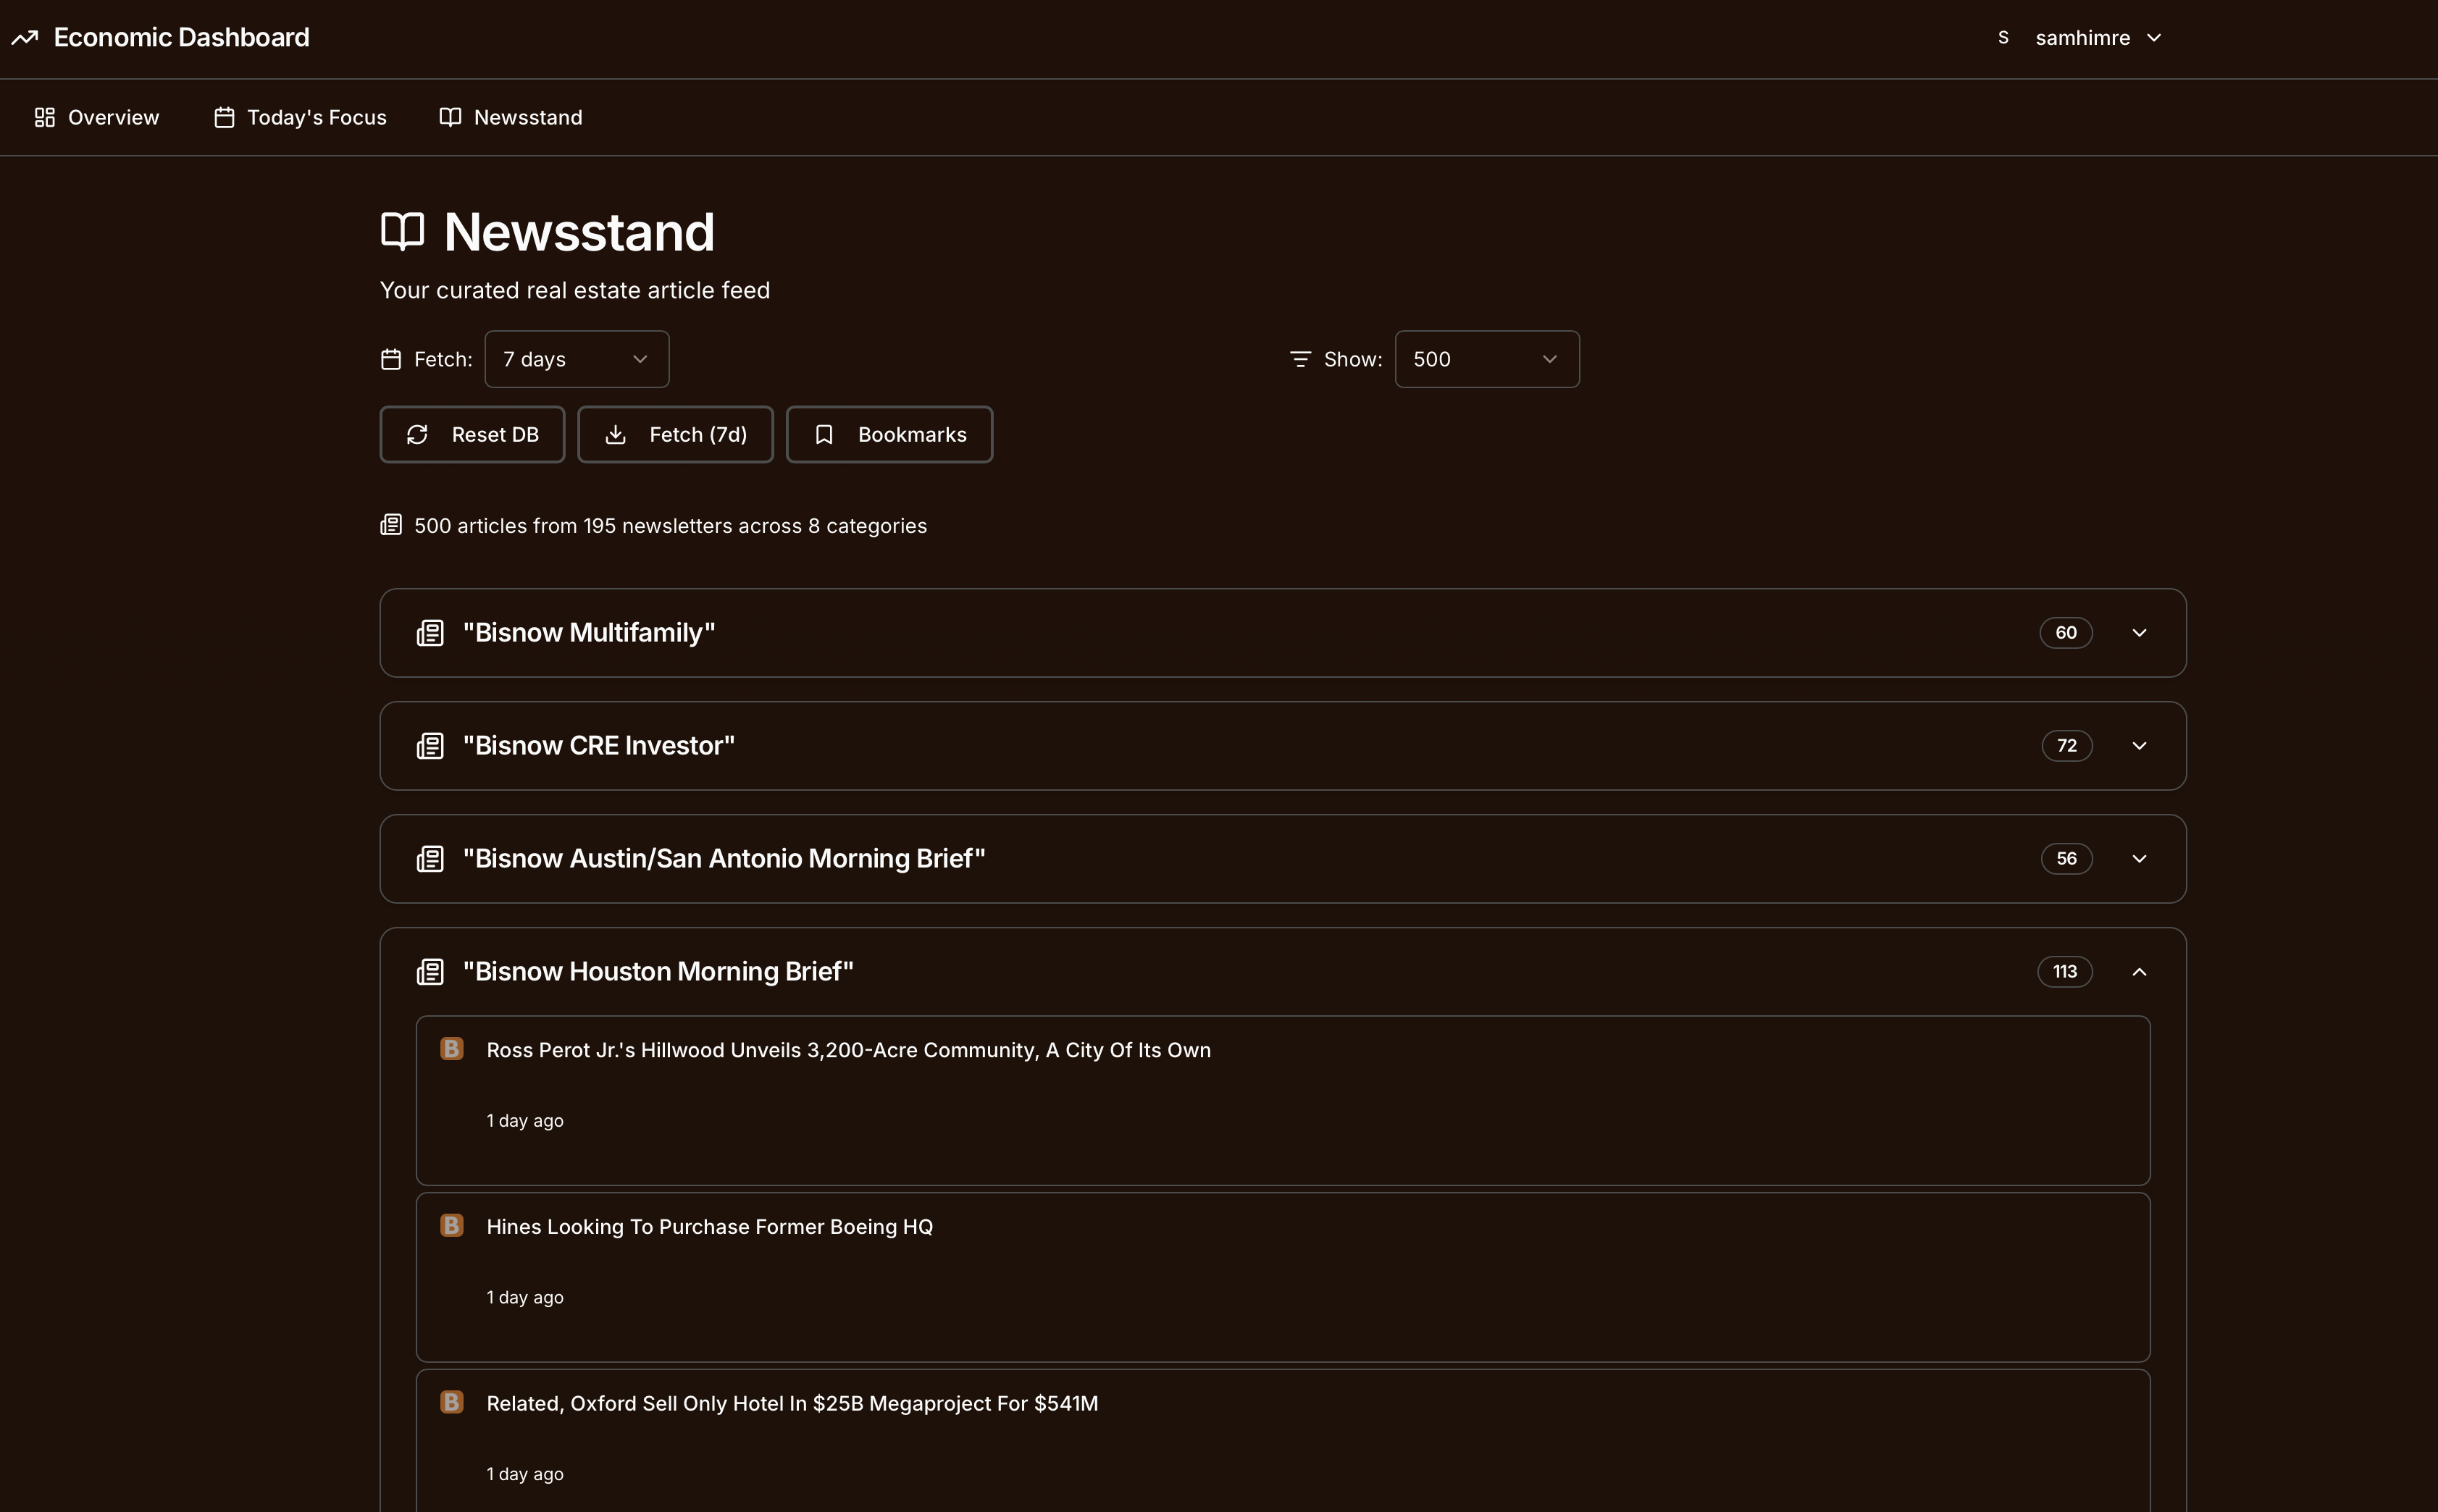2438x1512 pixels.
Task: Click the newspaper icon beside Bisnow Multifamily
Action: (430, 632)
